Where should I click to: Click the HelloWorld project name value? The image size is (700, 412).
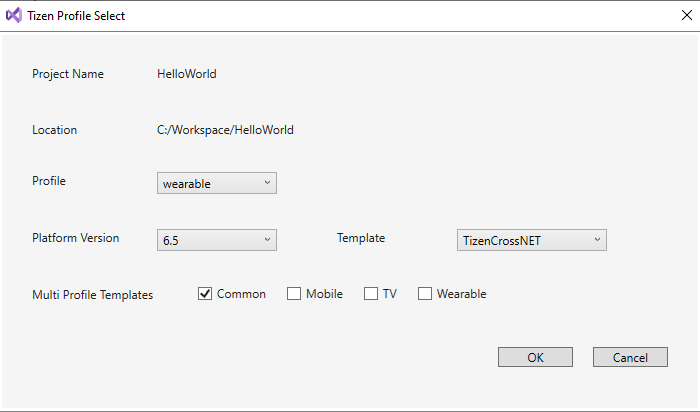[x=186, y=74]
